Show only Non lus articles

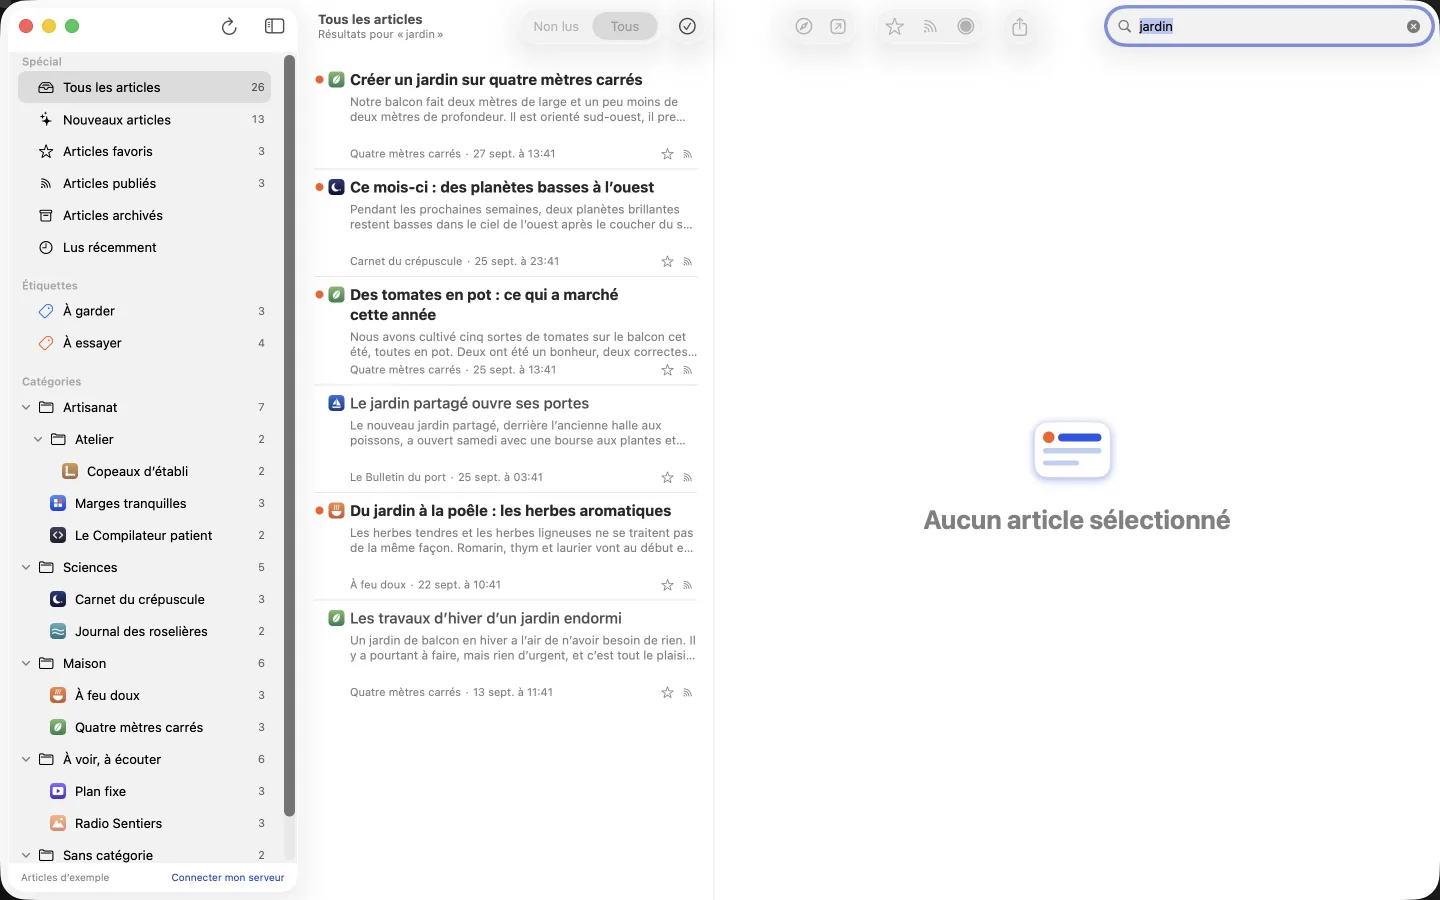pyautogui.click(x=556, y=27)
